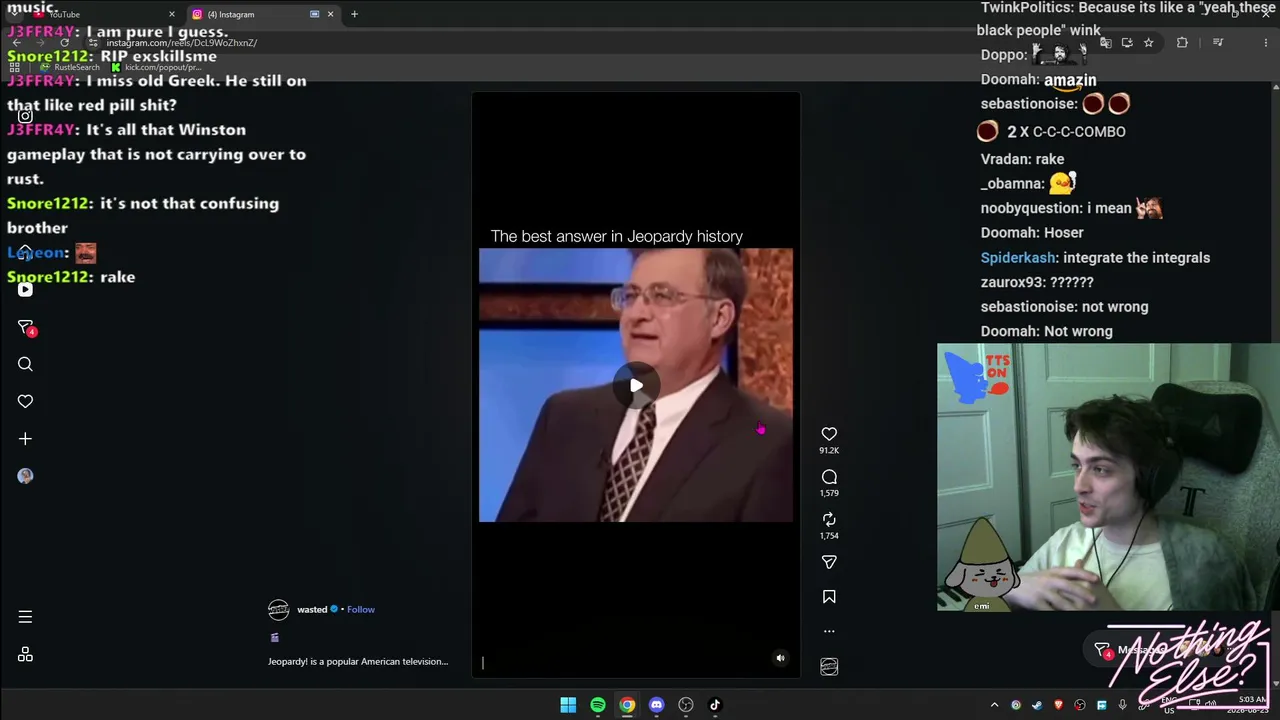This screenshot has height=720, width=1280.
Task: Follow the wasted account
Action: click(361, 609)
